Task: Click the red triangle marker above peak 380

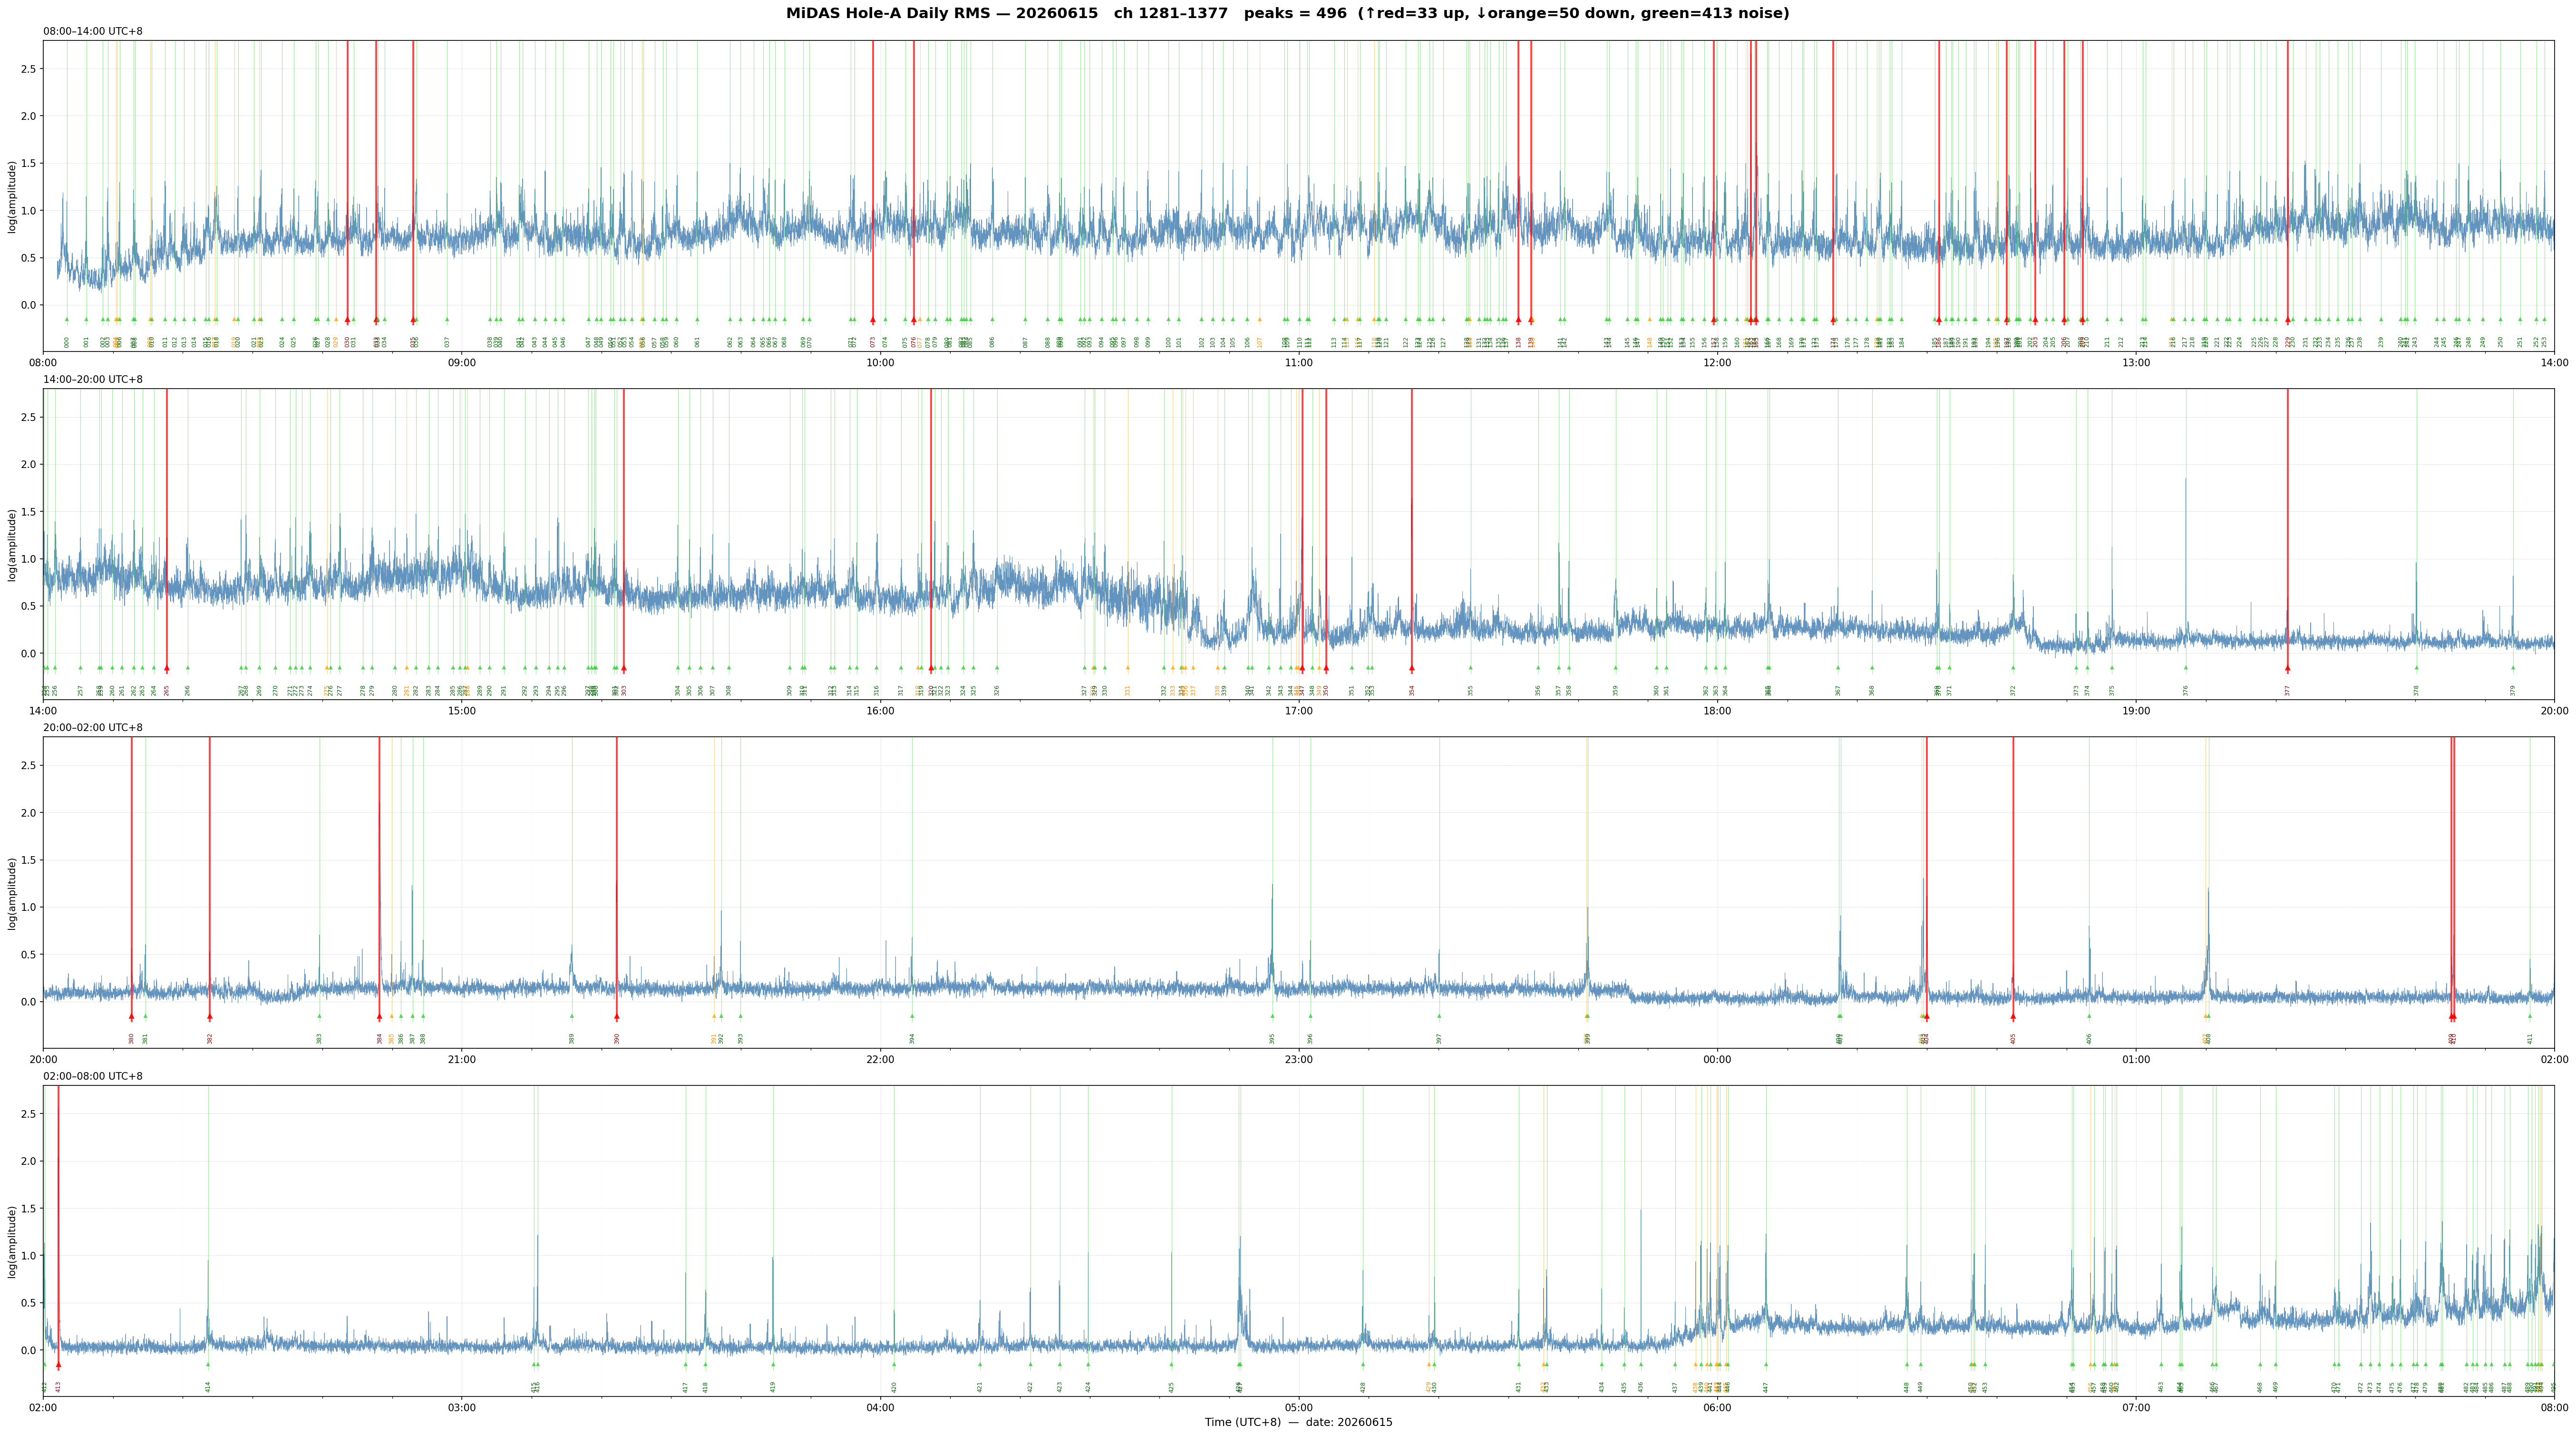Action: 132,1017
